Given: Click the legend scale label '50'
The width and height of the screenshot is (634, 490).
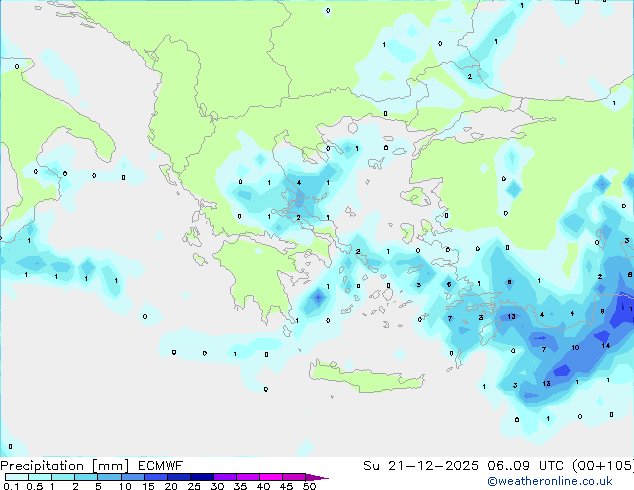Looking at the screenshot, I should coord(309,486).
